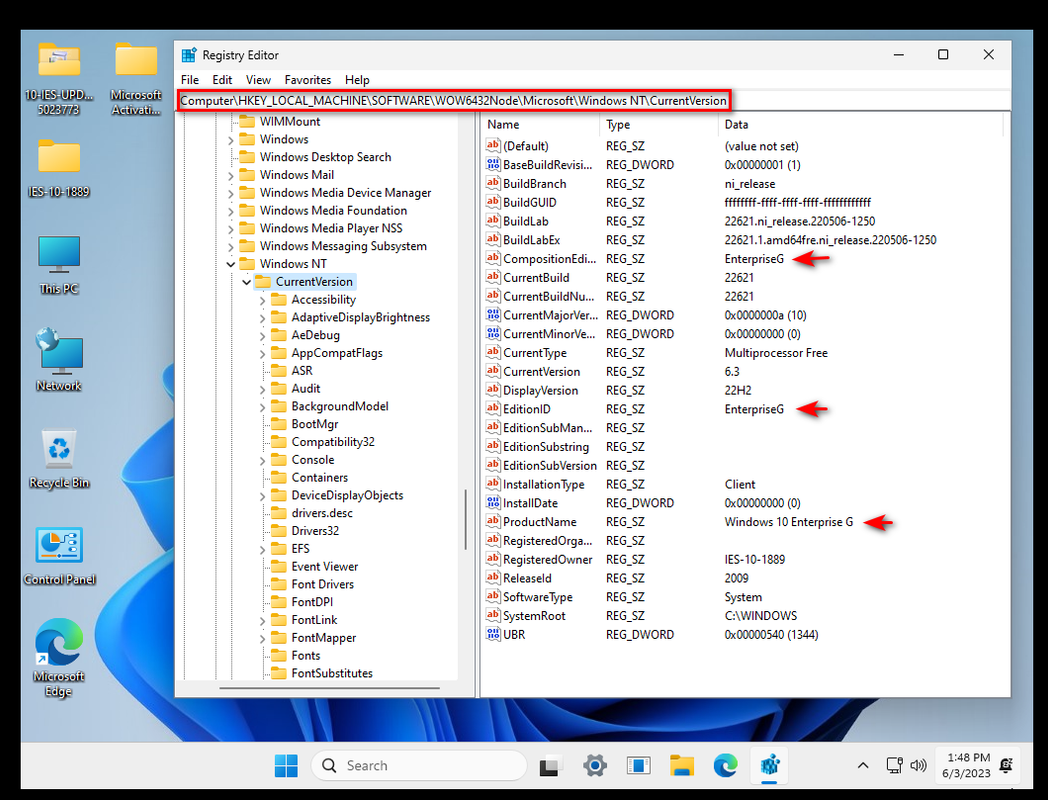Select the Compatibility32 key folder icon
Viewport: 1048px width, 800px height.
pyautogui.click(x=279, y=442)
